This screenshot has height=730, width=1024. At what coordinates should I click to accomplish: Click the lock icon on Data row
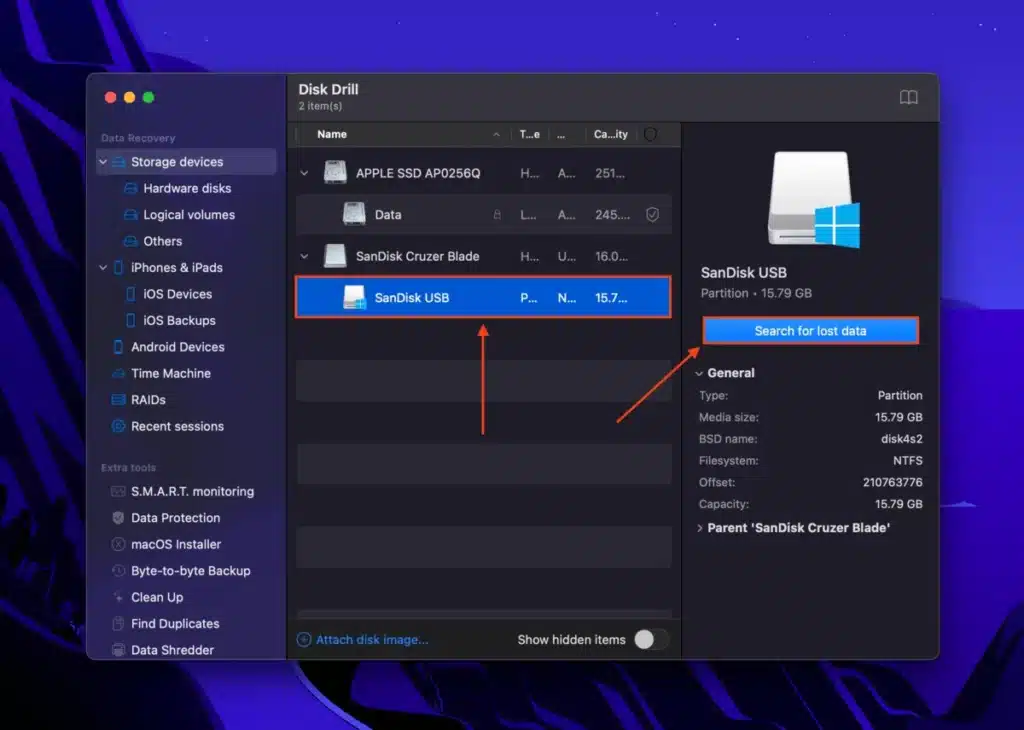click(497, 214)
